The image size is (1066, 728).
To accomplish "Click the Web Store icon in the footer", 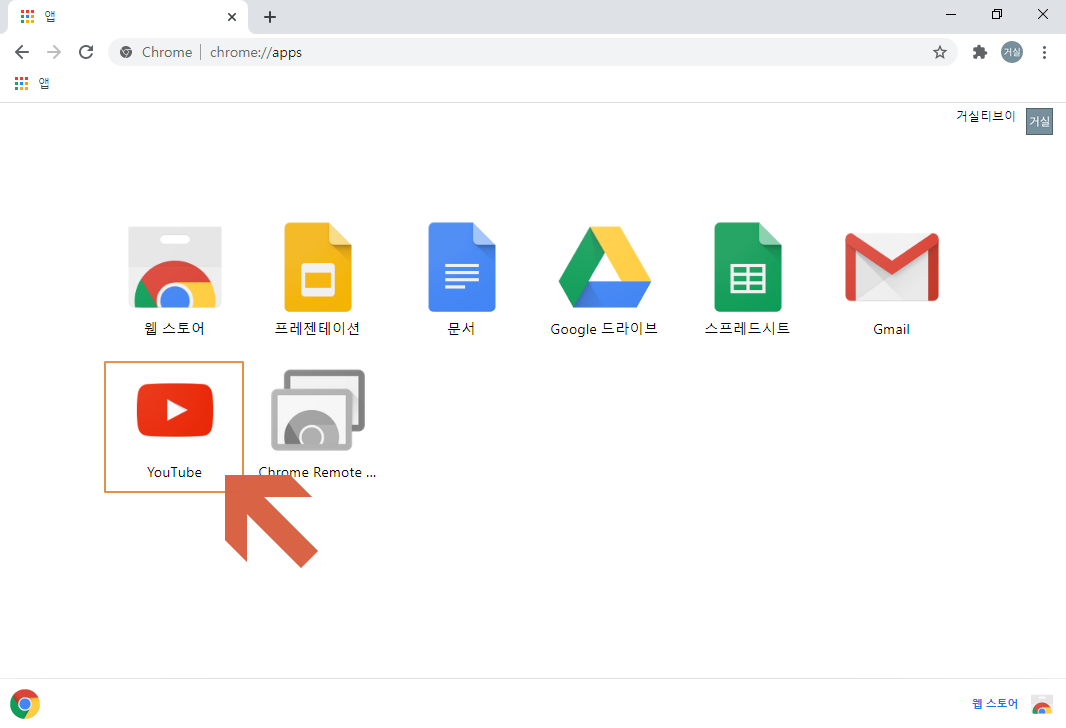I will [1042, 704].
